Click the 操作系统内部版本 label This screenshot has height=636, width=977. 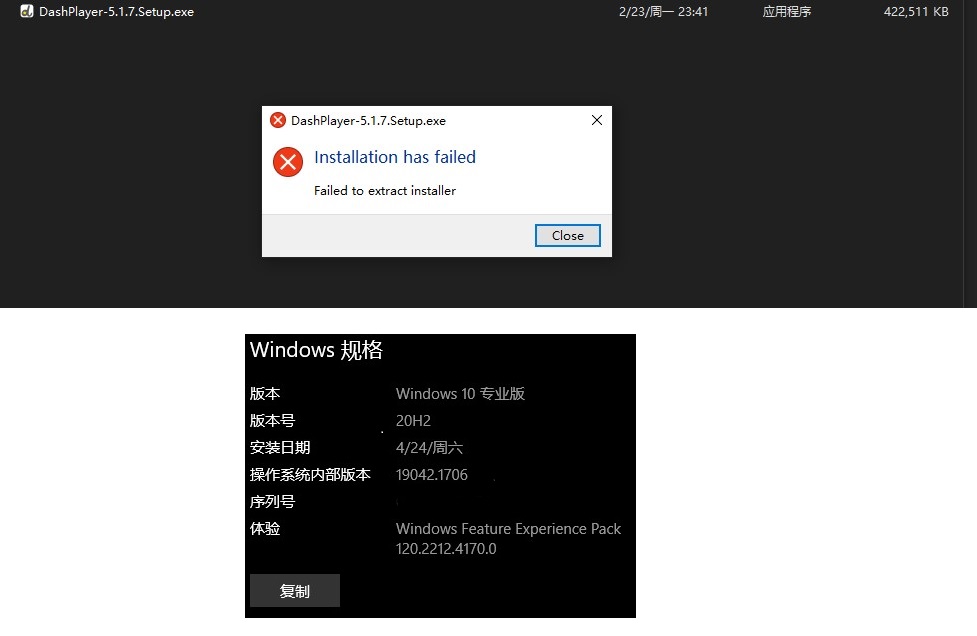(310, 475)
